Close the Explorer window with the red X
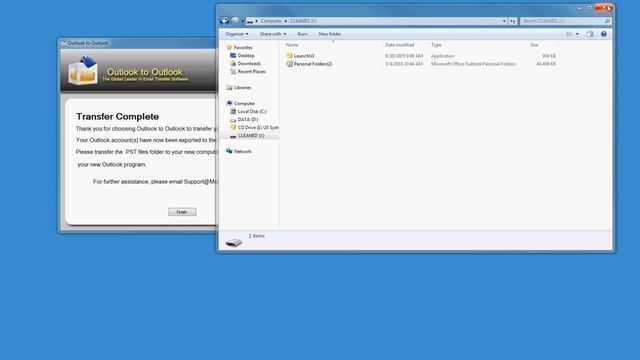640x360 pixels. click(604, 7)
